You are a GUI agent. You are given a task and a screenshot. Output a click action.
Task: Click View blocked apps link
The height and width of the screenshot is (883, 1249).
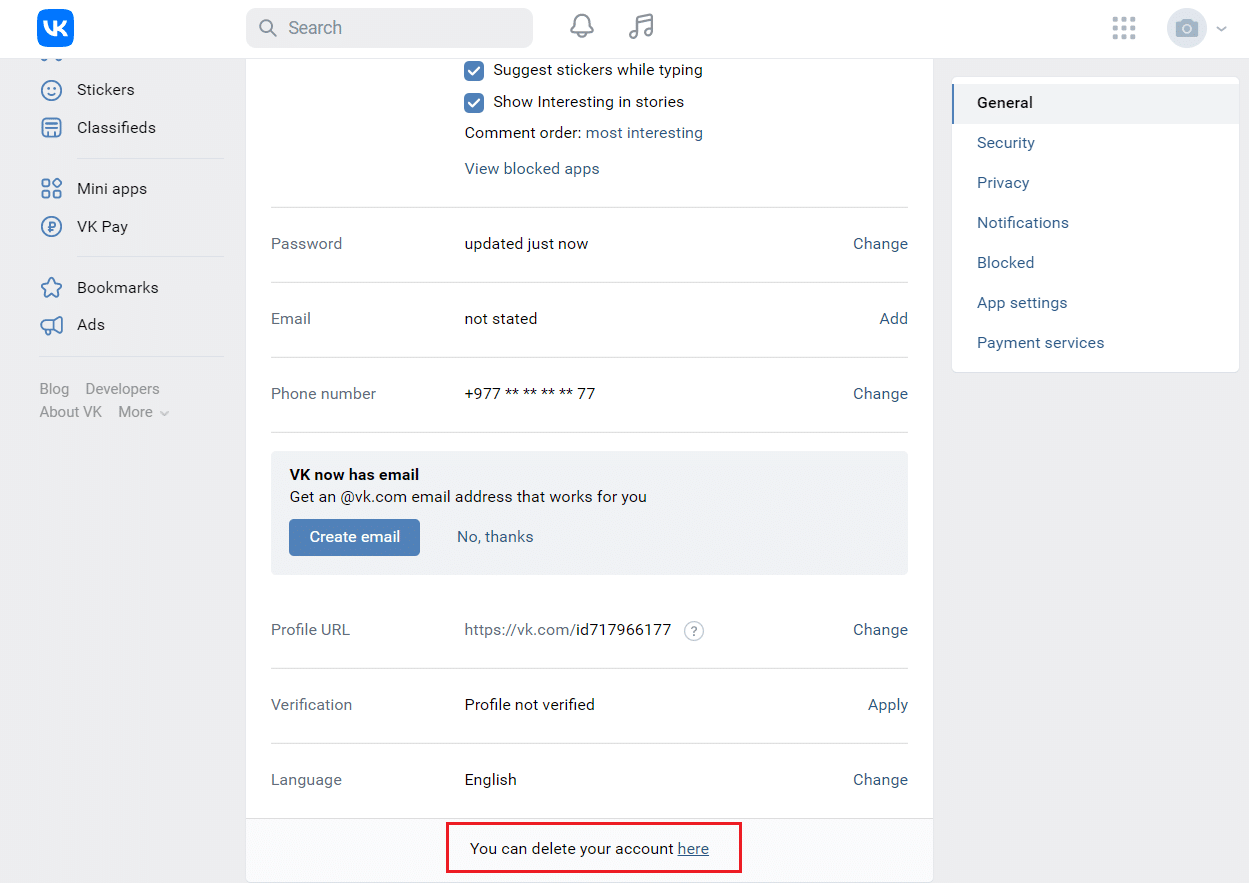[532, 169]
